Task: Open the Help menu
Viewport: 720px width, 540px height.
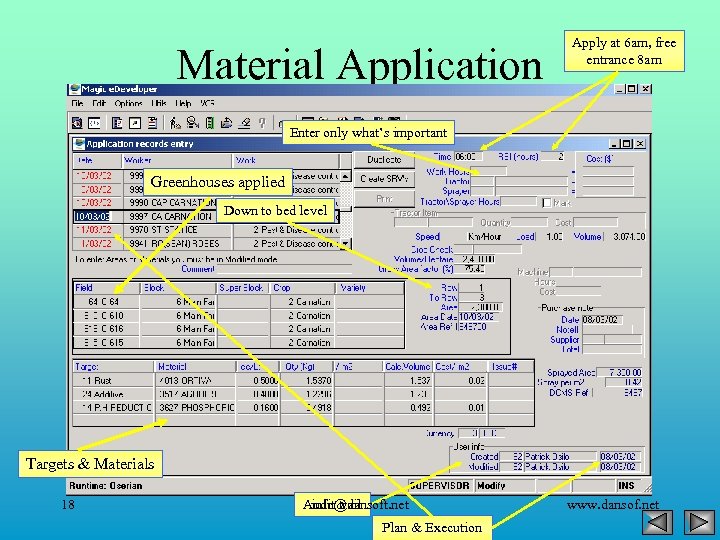Action: (183, 103)
